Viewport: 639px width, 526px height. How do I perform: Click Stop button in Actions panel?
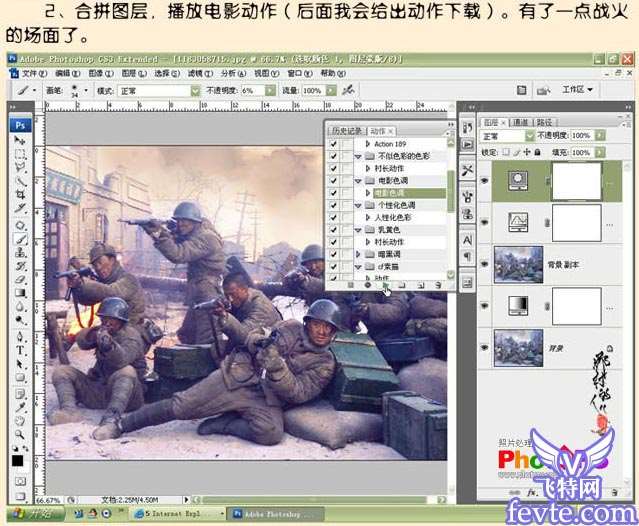click(x=350, y=285)
